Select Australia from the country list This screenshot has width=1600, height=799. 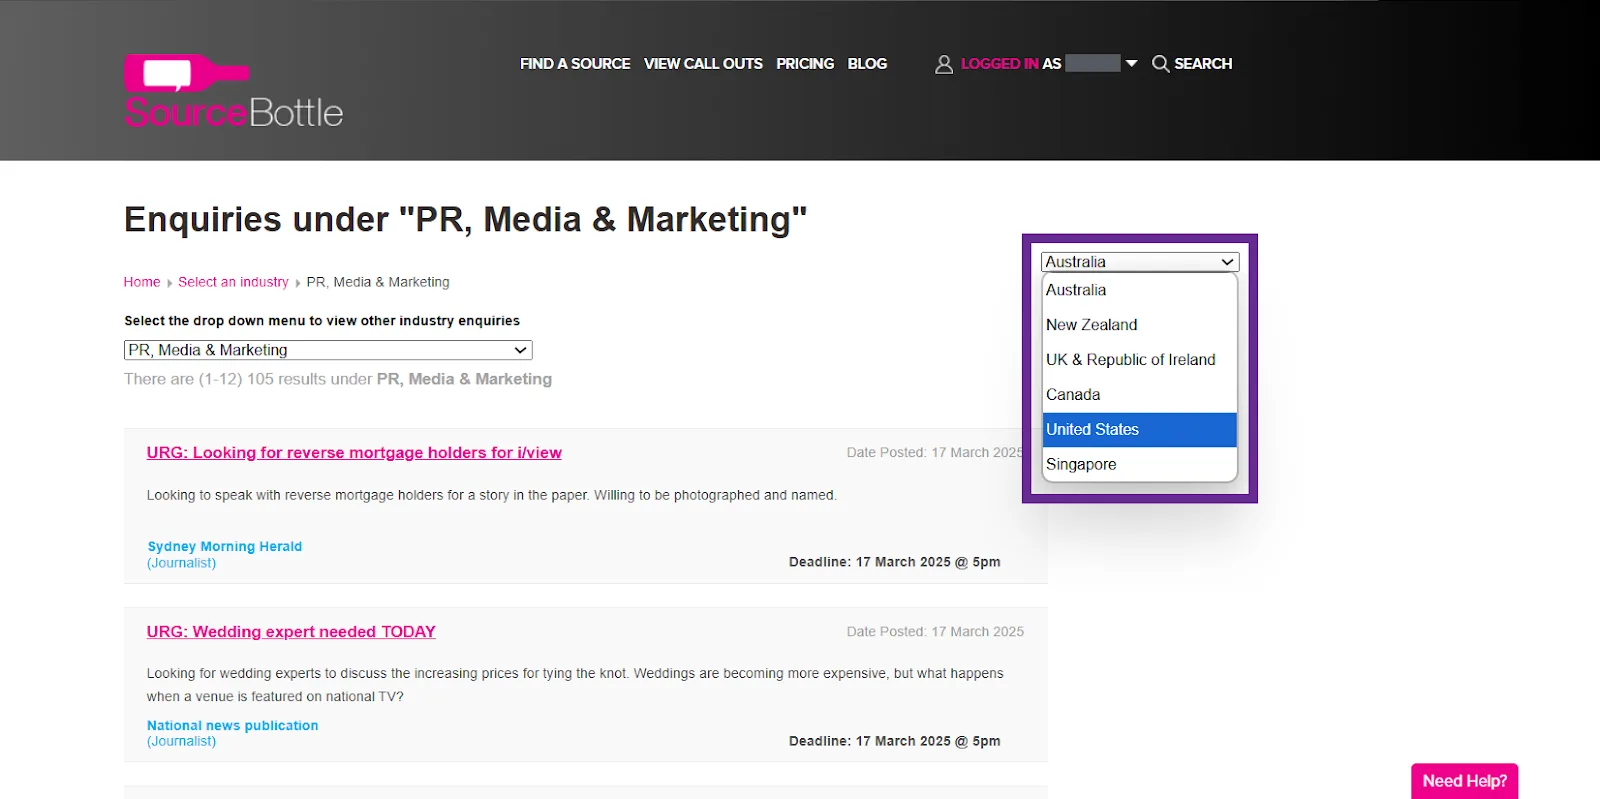point(1140,290)
